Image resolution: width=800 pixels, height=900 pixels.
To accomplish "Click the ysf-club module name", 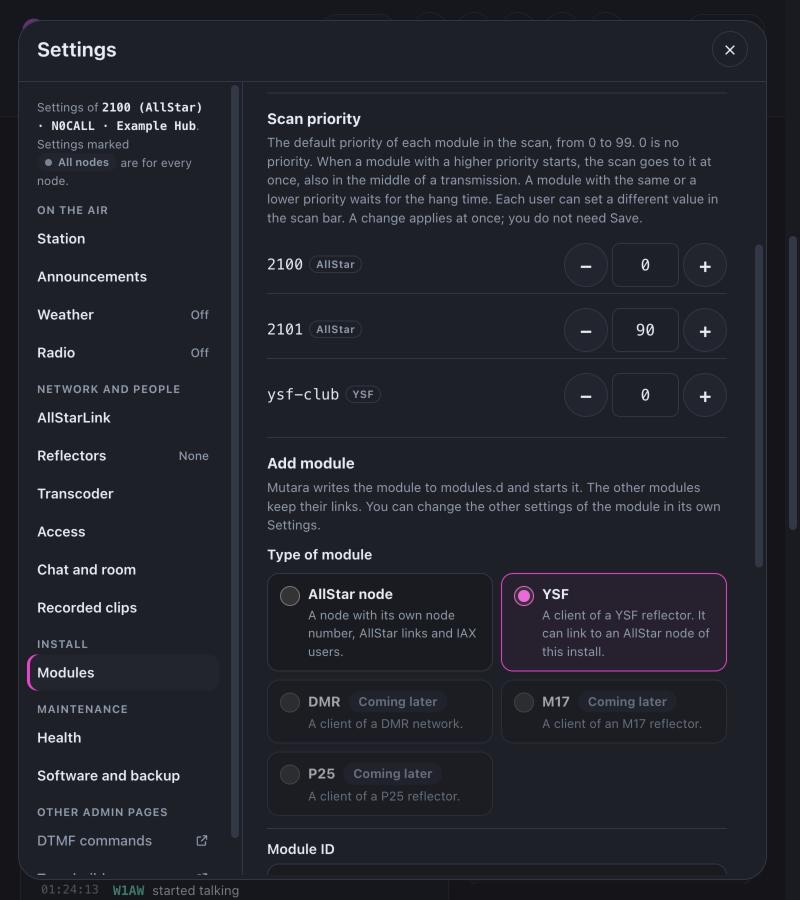I will coord(303,394).
